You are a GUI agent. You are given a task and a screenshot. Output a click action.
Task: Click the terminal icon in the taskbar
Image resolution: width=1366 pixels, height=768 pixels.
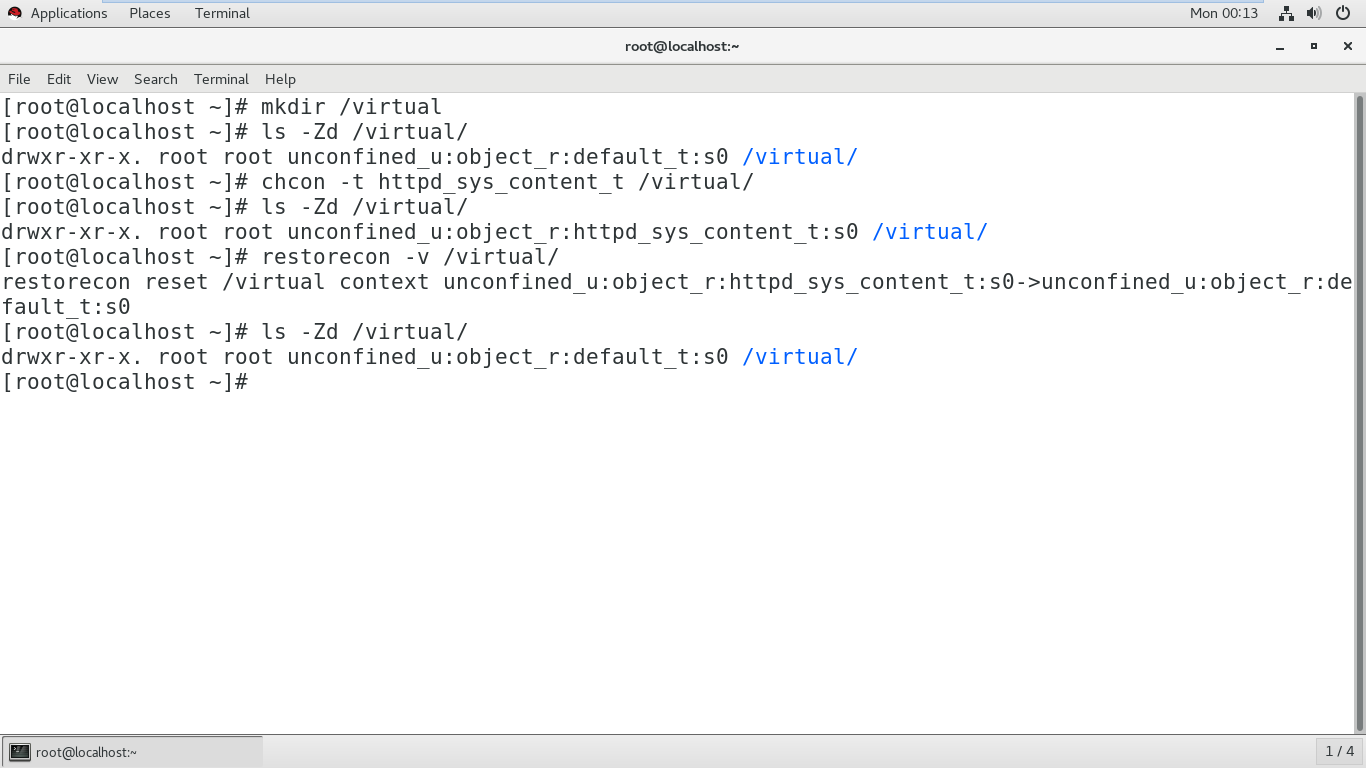20,752
